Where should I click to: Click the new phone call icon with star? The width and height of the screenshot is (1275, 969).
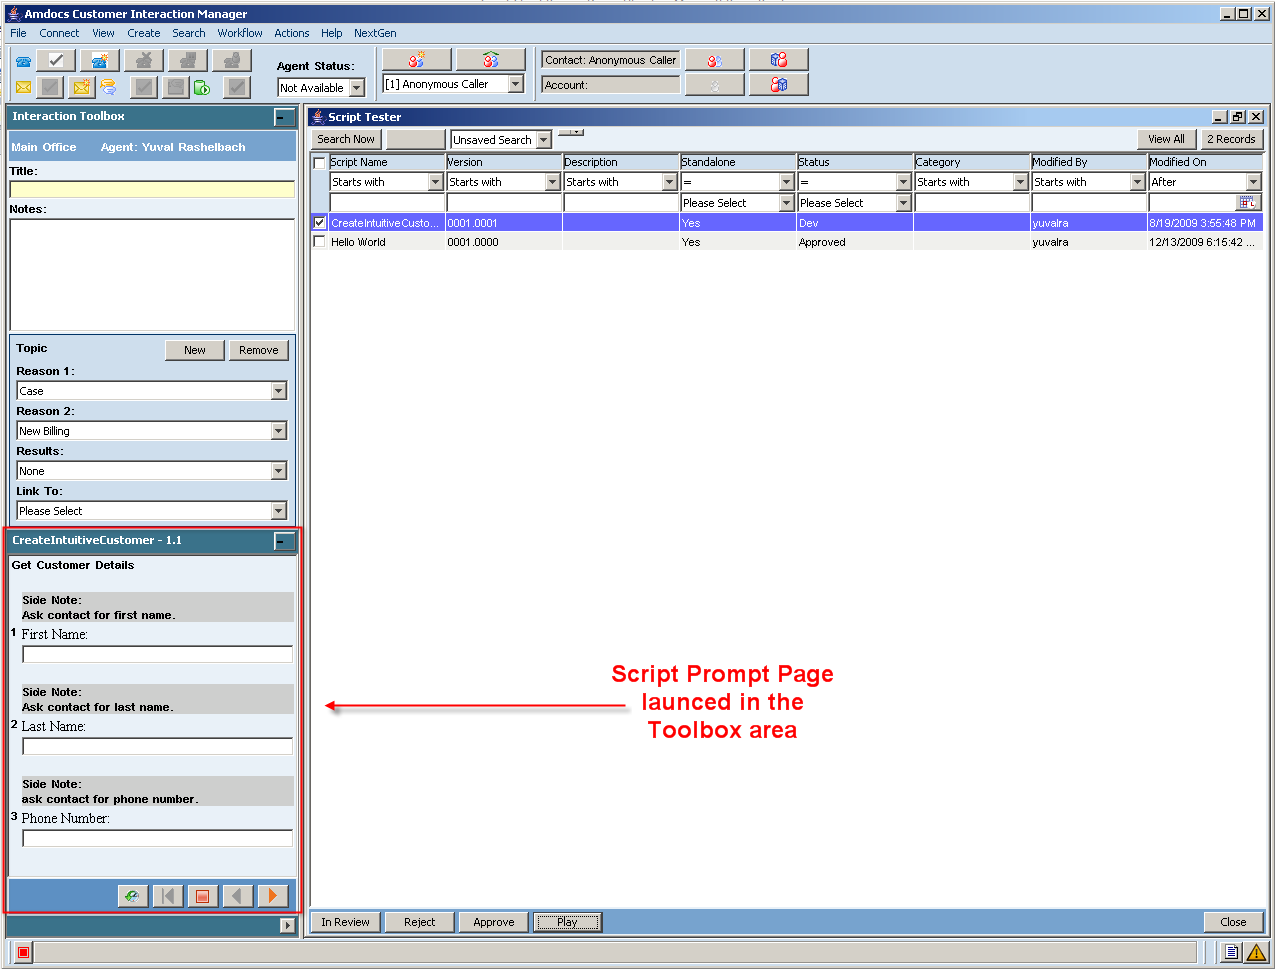tap(100, 61)
